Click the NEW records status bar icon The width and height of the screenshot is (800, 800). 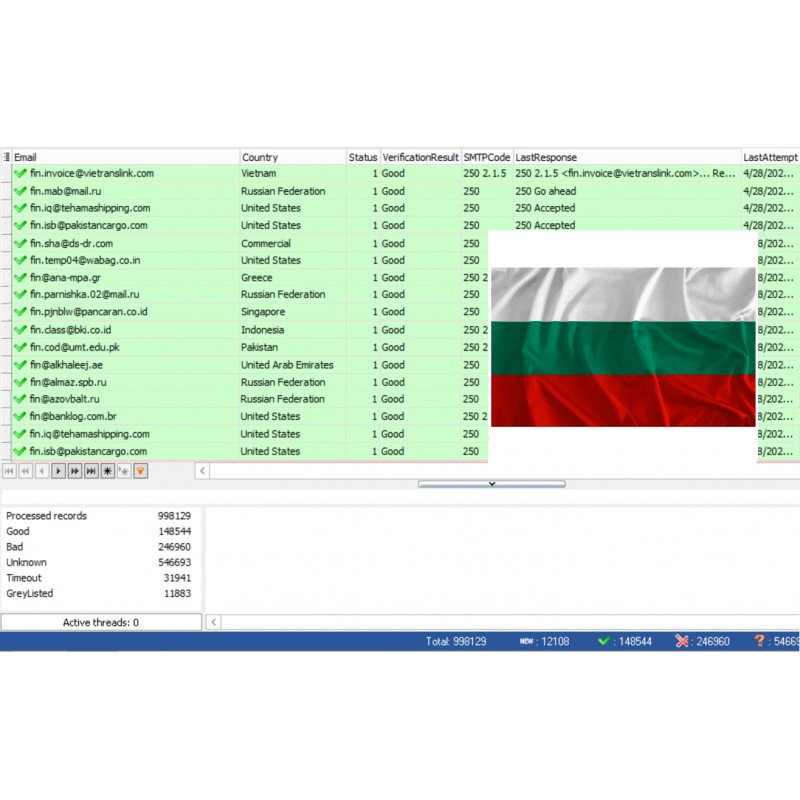pos(526,641)
